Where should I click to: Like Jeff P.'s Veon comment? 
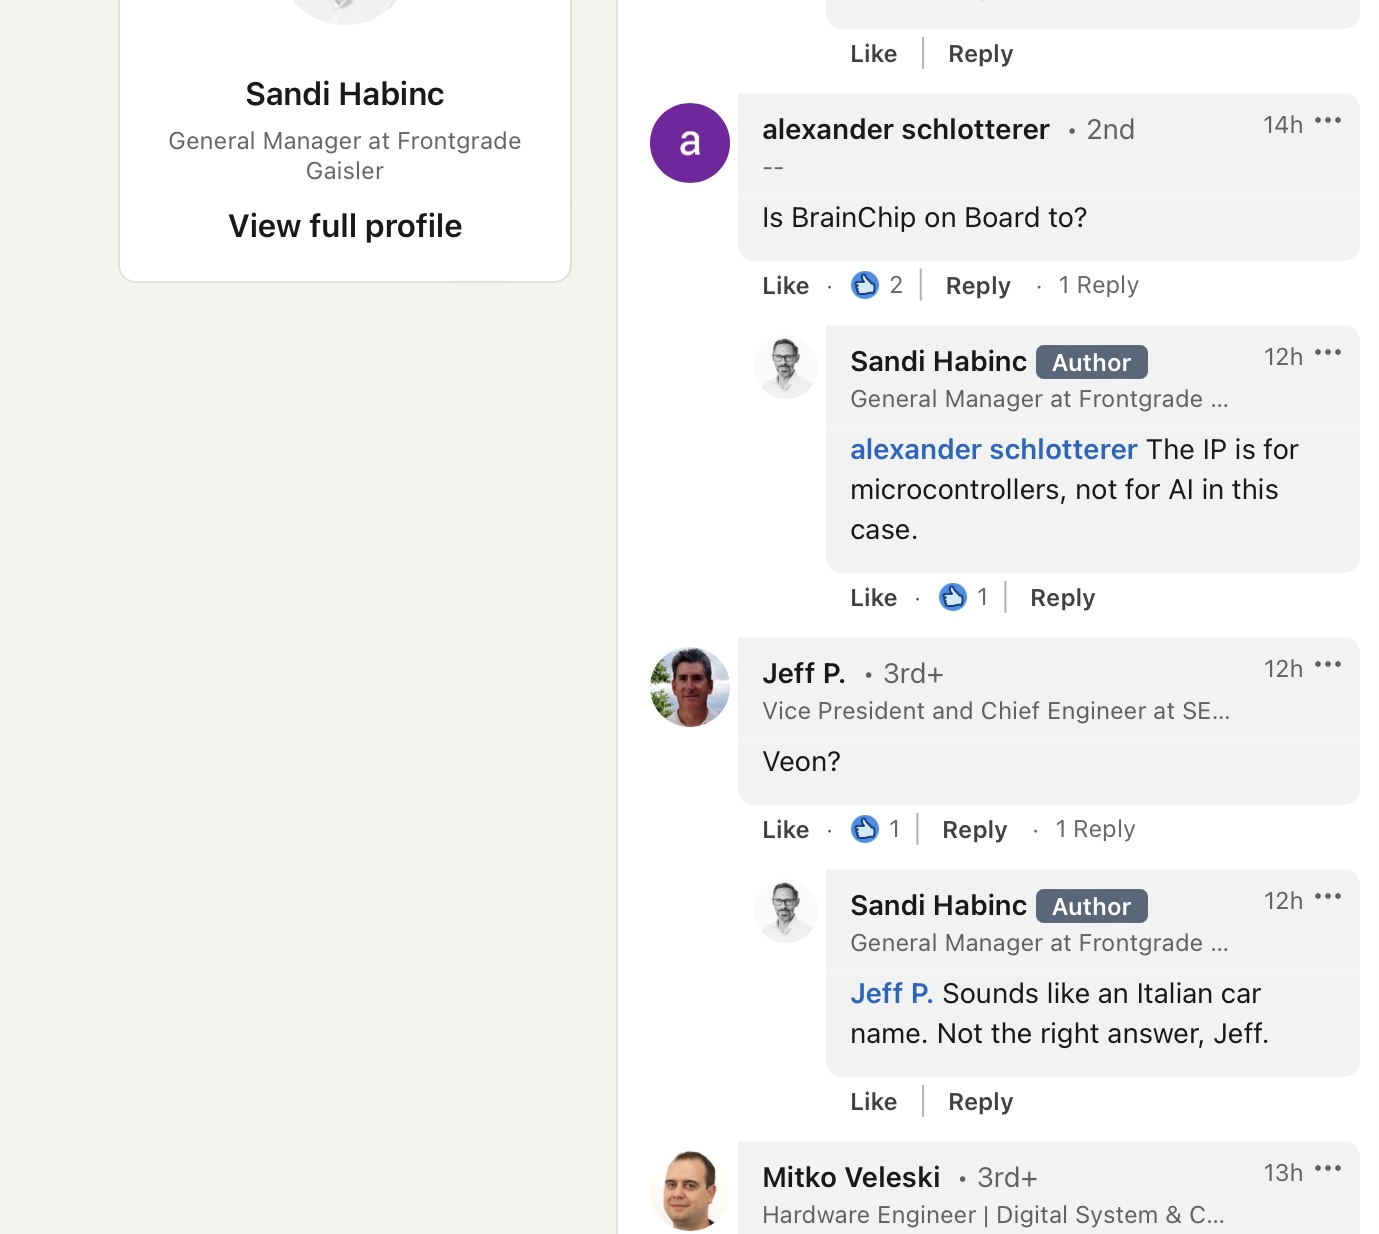tap(785, 830)
